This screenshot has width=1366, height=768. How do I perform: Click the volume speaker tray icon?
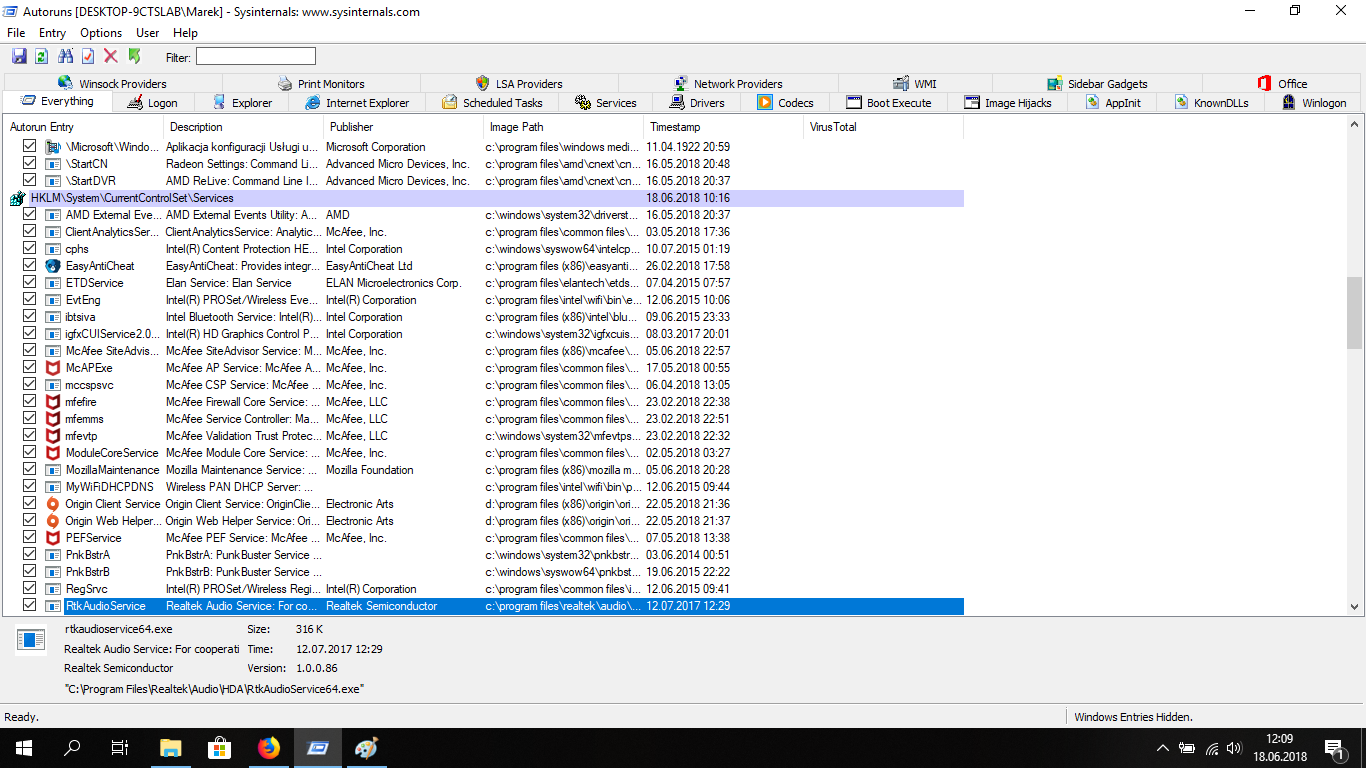point(1234,748)
